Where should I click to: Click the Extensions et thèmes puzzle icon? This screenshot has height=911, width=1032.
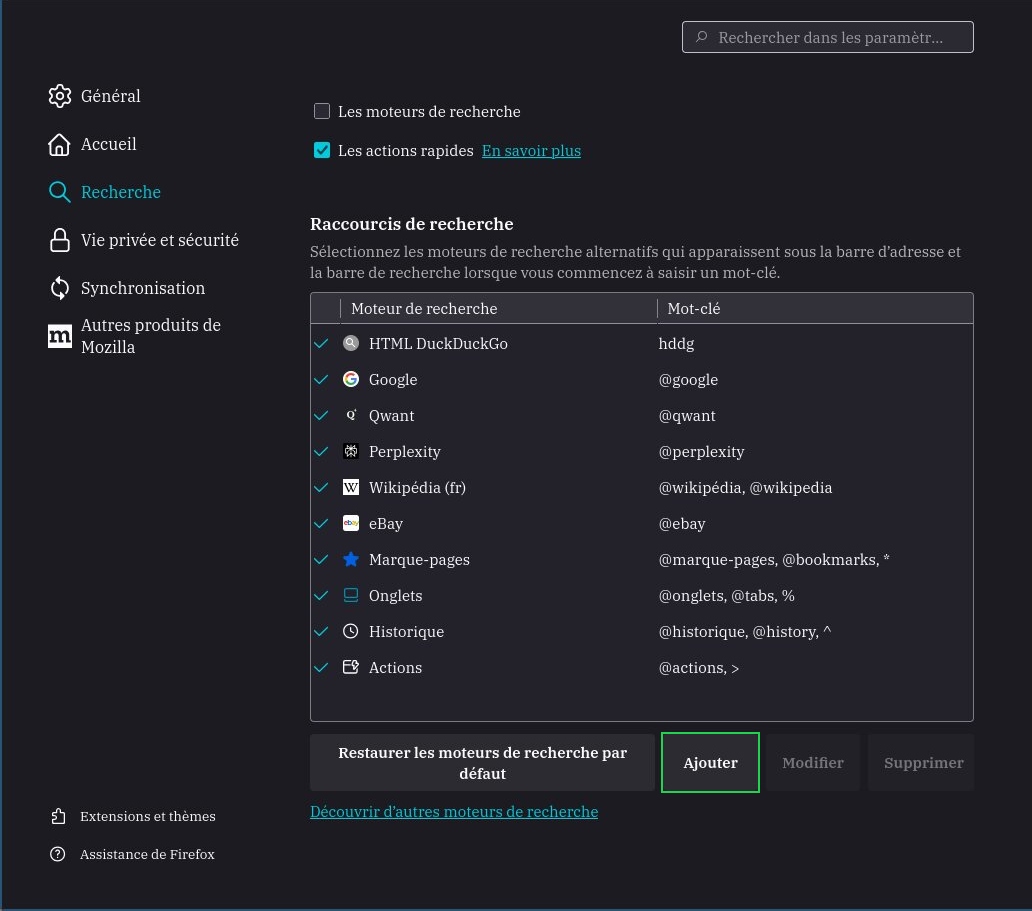59,816
